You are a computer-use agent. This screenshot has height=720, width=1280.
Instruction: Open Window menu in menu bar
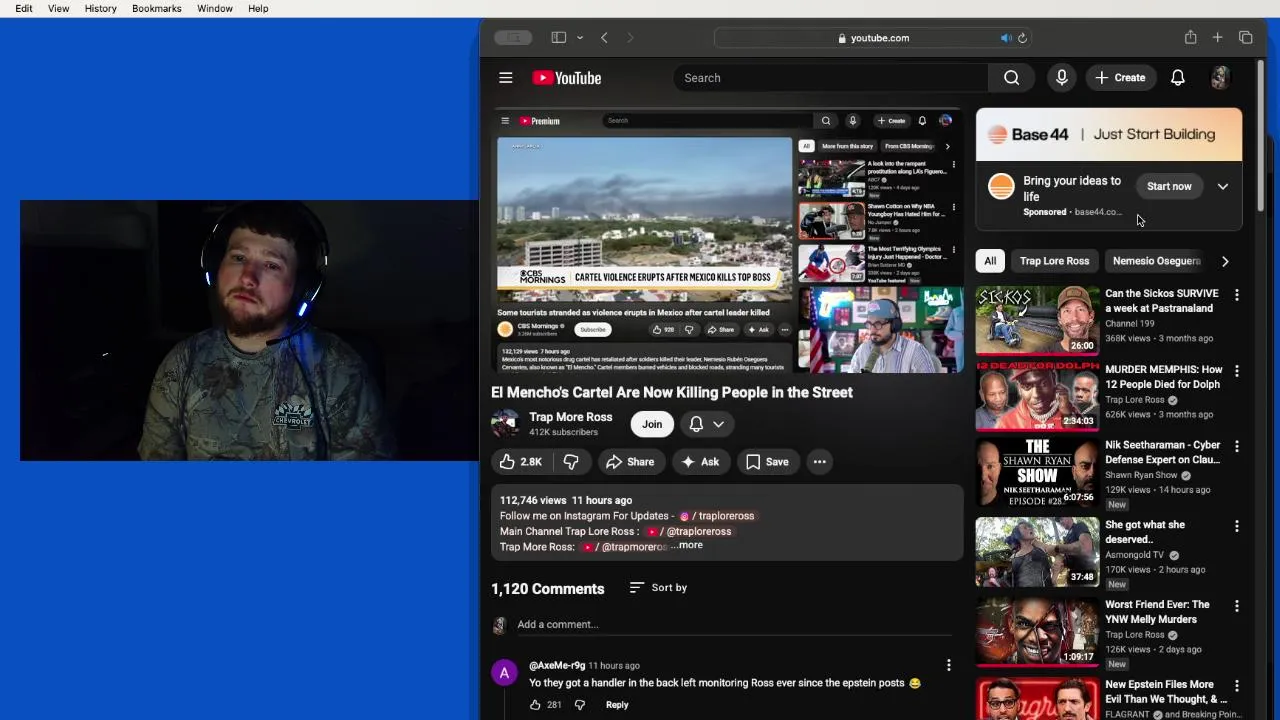tap(214, 8)
